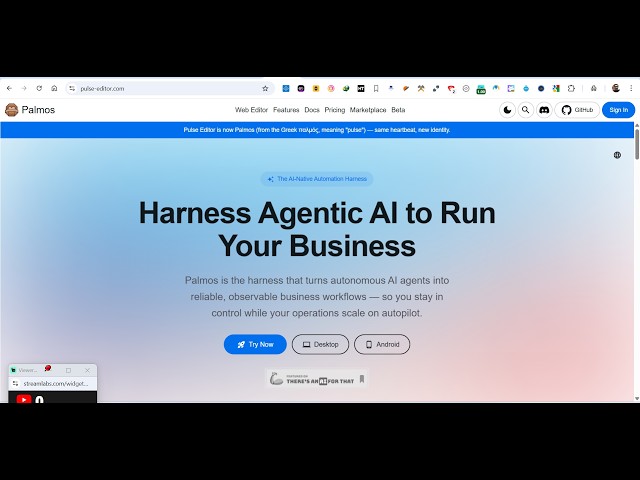The image size is (640, 480).
Task: Select the Desktop download button
Action: [320, 344]
